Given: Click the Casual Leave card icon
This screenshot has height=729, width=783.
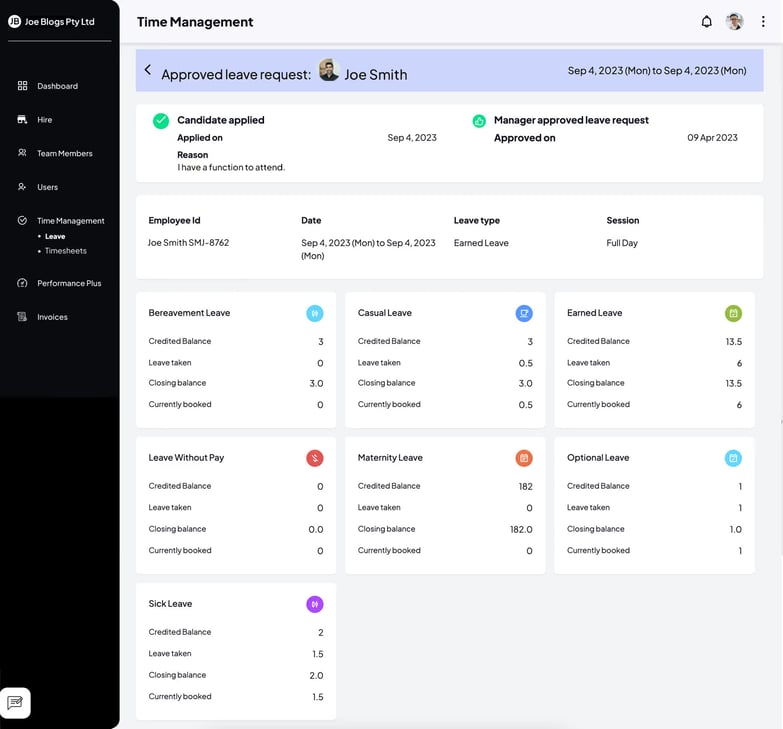Looking at the screenshot, I should [x=524, y=313].
